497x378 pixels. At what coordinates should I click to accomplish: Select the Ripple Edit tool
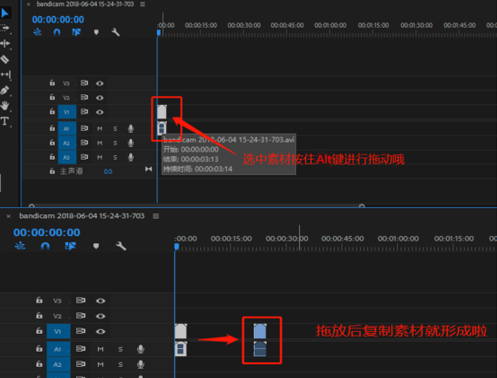click(x=5, y=44)
